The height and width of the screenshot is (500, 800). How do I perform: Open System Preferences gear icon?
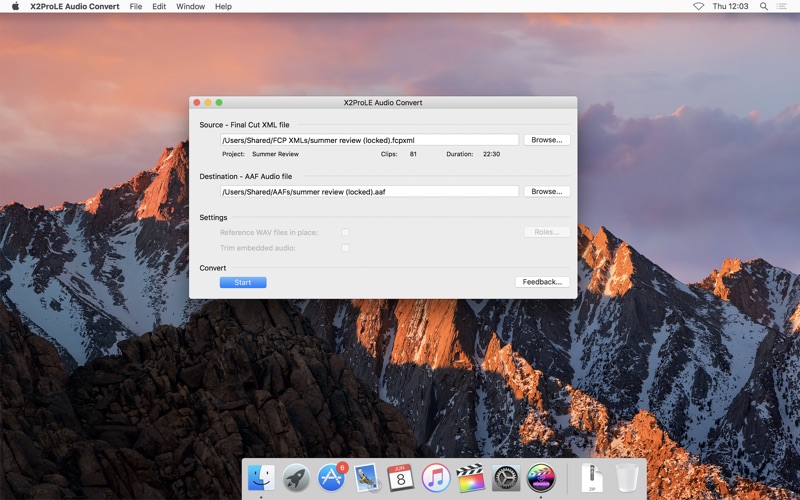point(506,478)
